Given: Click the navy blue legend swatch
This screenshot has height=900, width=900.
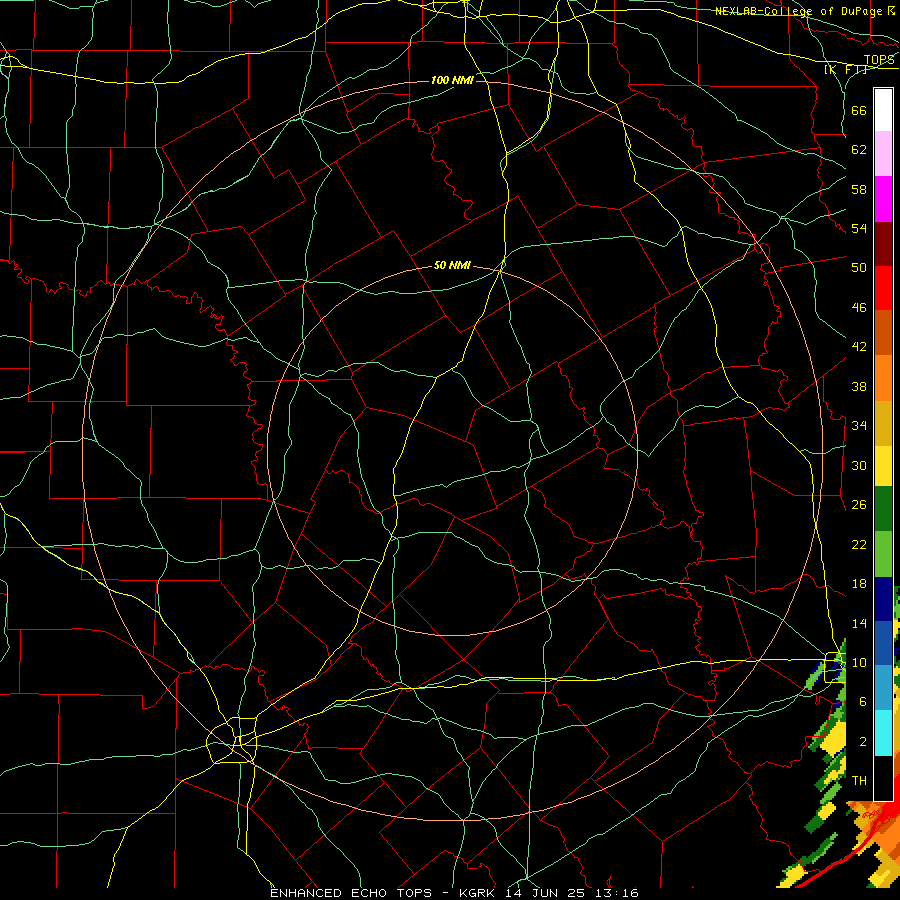Looking at the screenshot, I should click(x=883, y=599).
